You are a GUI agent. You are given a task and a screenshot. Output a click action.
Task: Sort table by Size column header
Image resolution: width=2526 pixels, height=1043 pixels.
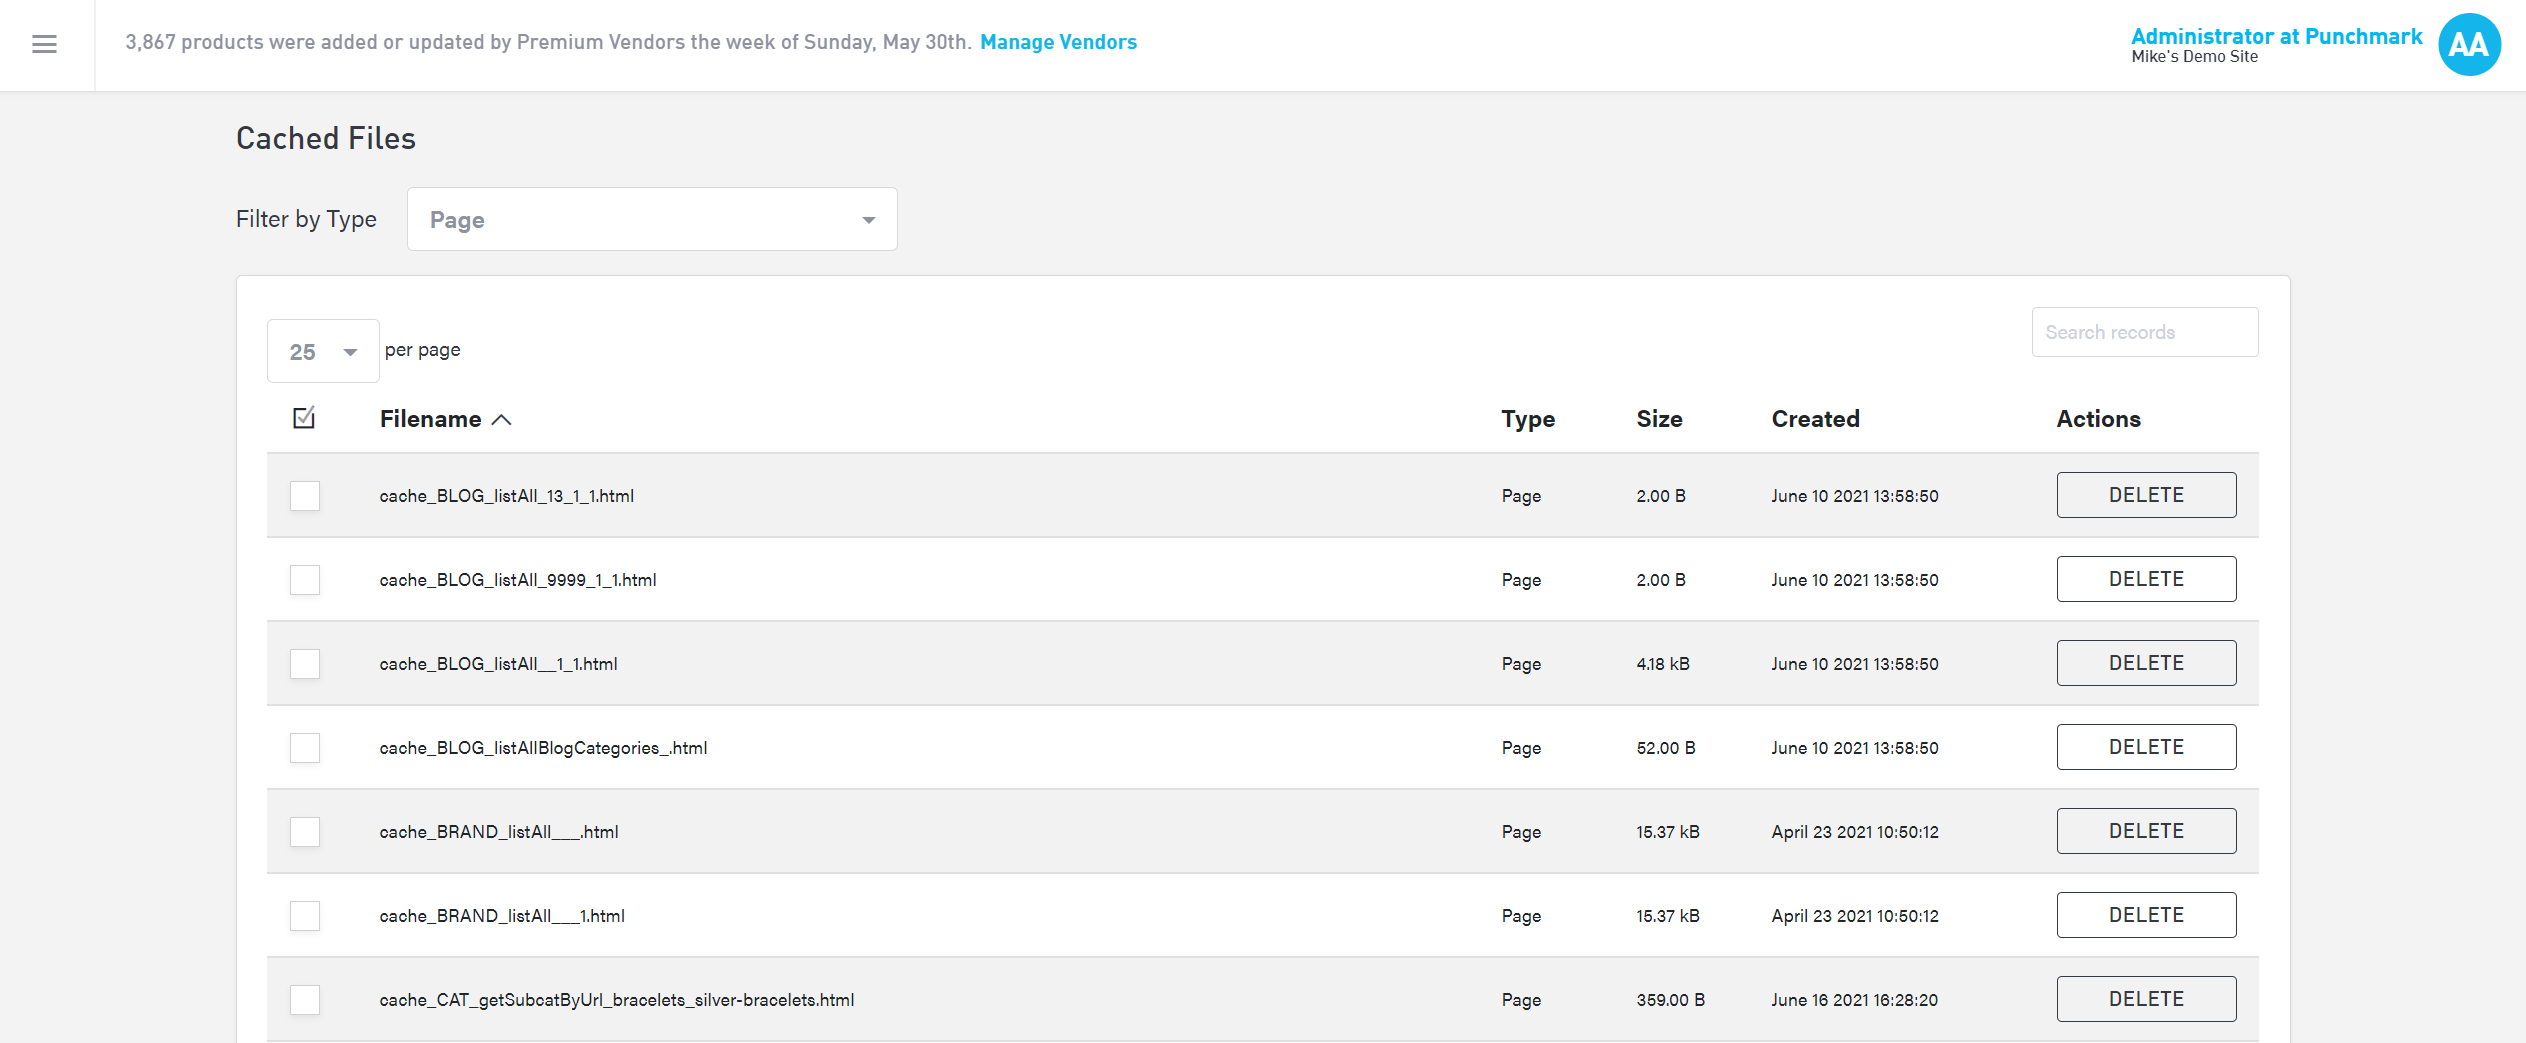coord(1659,419)
